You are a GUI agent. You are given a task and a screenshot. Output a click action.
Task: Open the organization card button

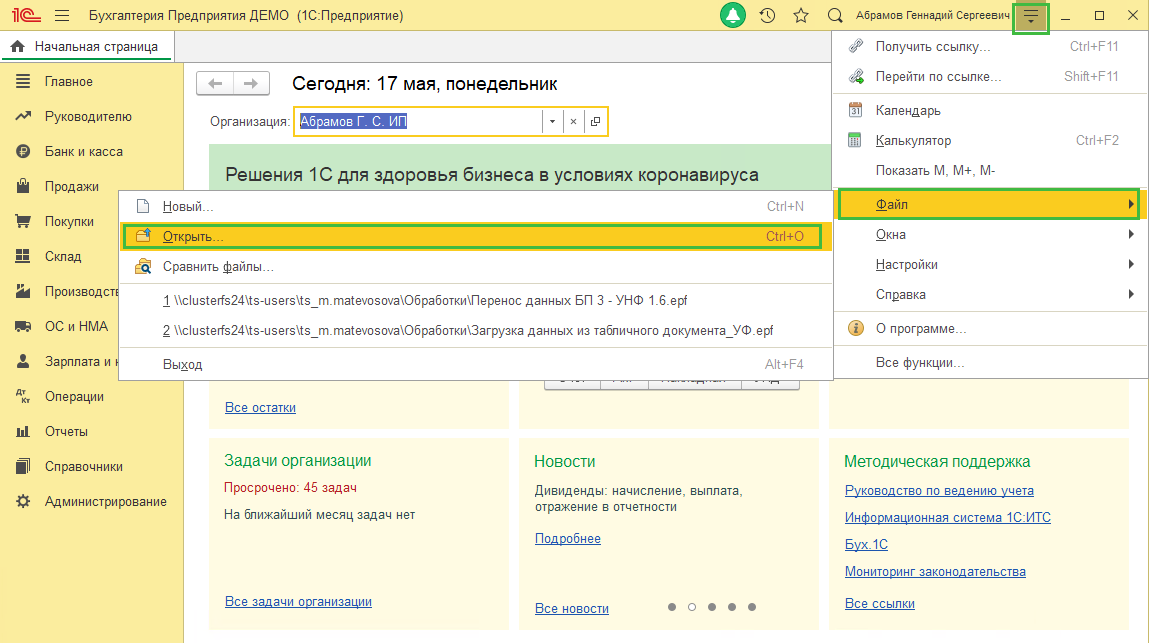coord(596,122)
